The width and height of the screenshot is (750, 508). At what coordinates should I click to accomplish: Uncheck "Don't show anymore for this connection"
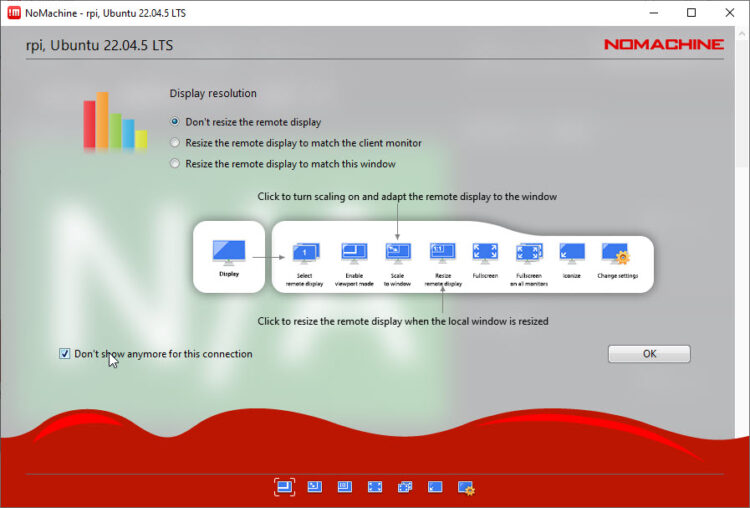(65, 354)
